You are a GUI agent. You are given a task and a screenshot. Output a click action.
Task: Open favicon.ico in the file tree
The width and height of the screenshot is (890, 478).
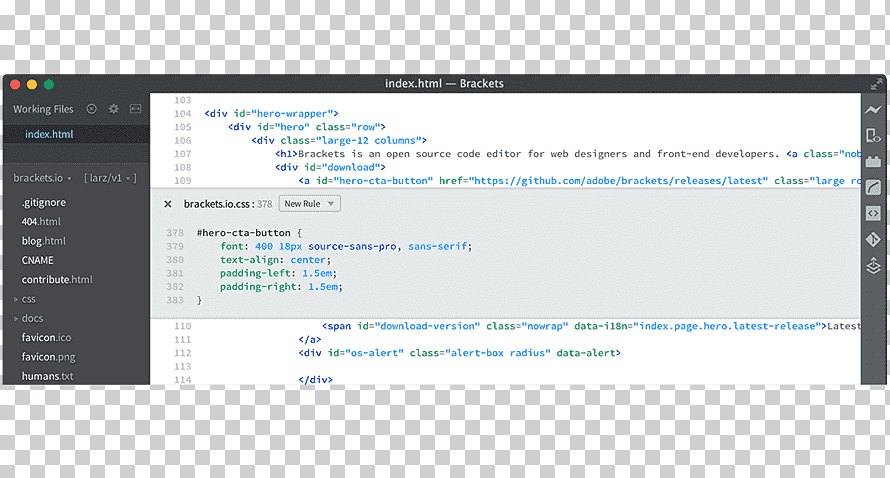47,338
